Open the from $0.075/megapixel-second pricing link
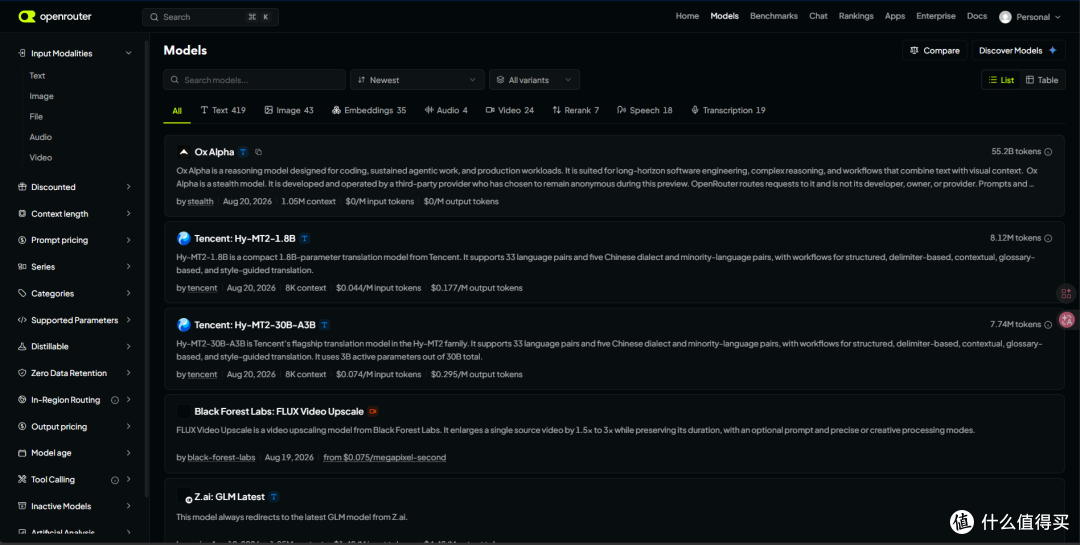Screen dimensions: 1080x545 (384, 457)
